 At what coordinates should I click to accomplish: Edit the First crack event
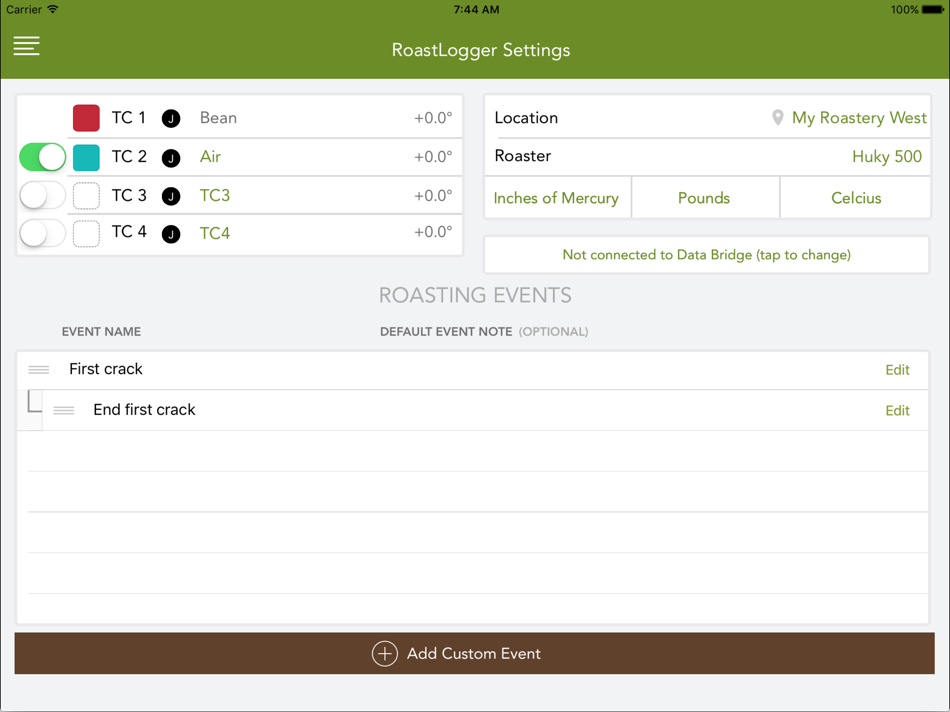click(x=897, y=370)
